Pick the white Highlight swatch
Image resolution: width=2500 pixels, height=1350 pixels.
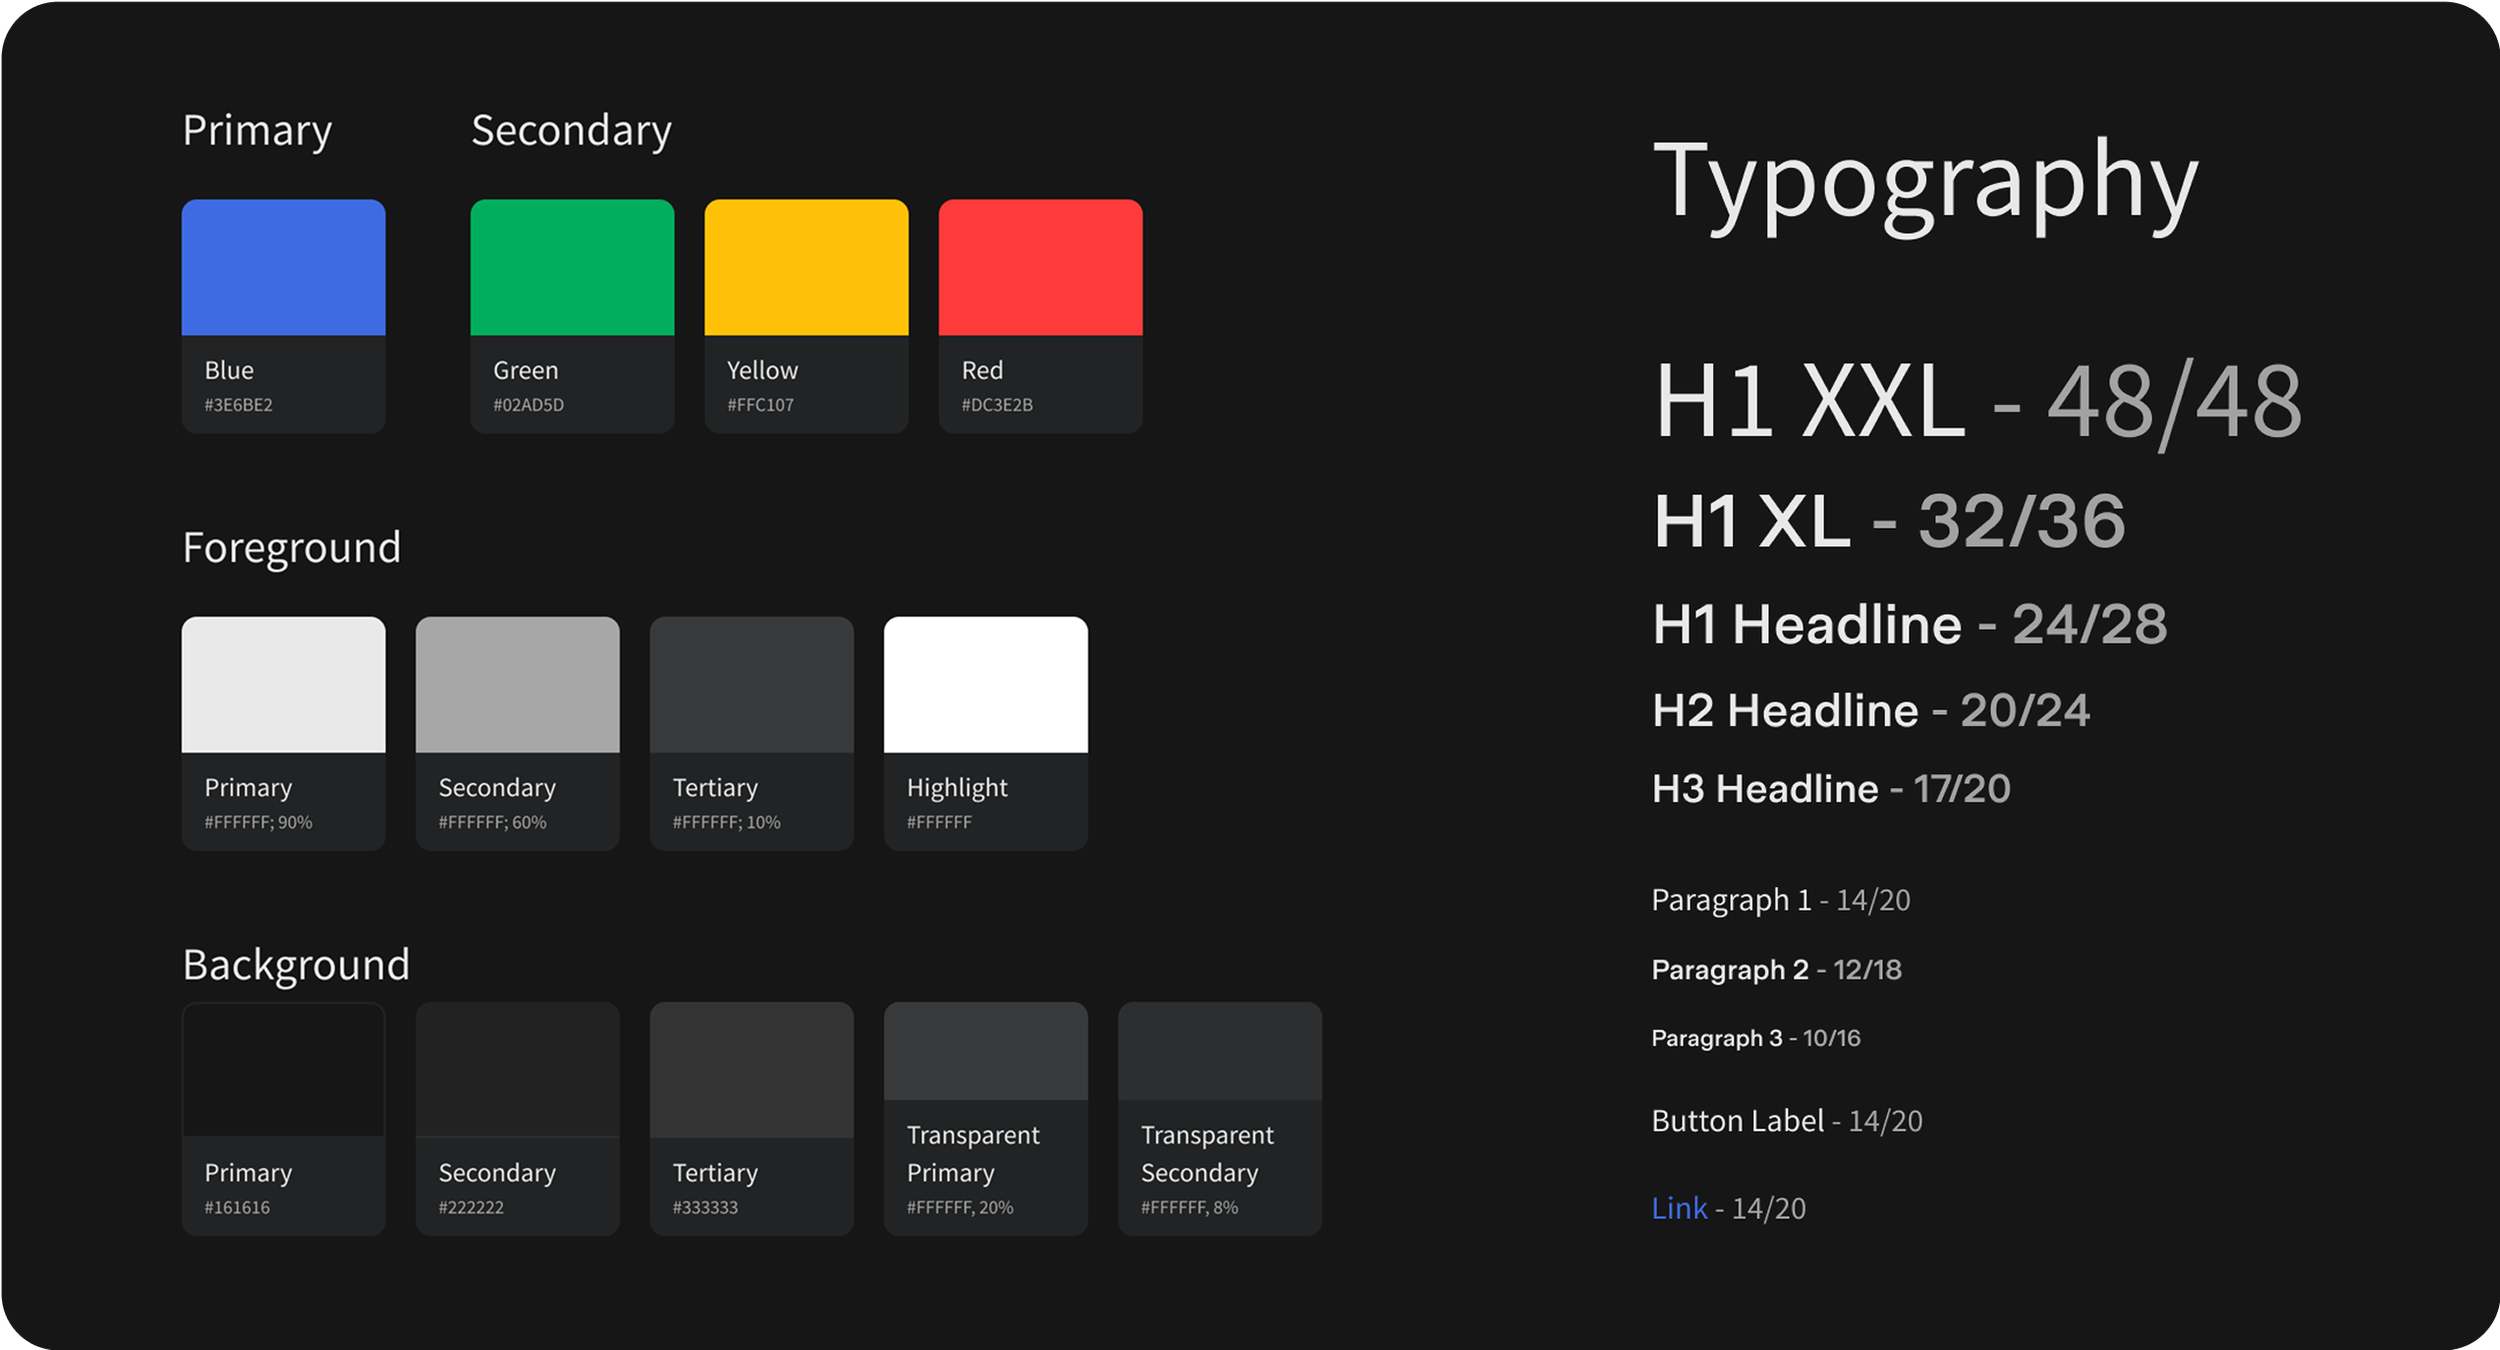pyautogui.click(x=985, y=685)
